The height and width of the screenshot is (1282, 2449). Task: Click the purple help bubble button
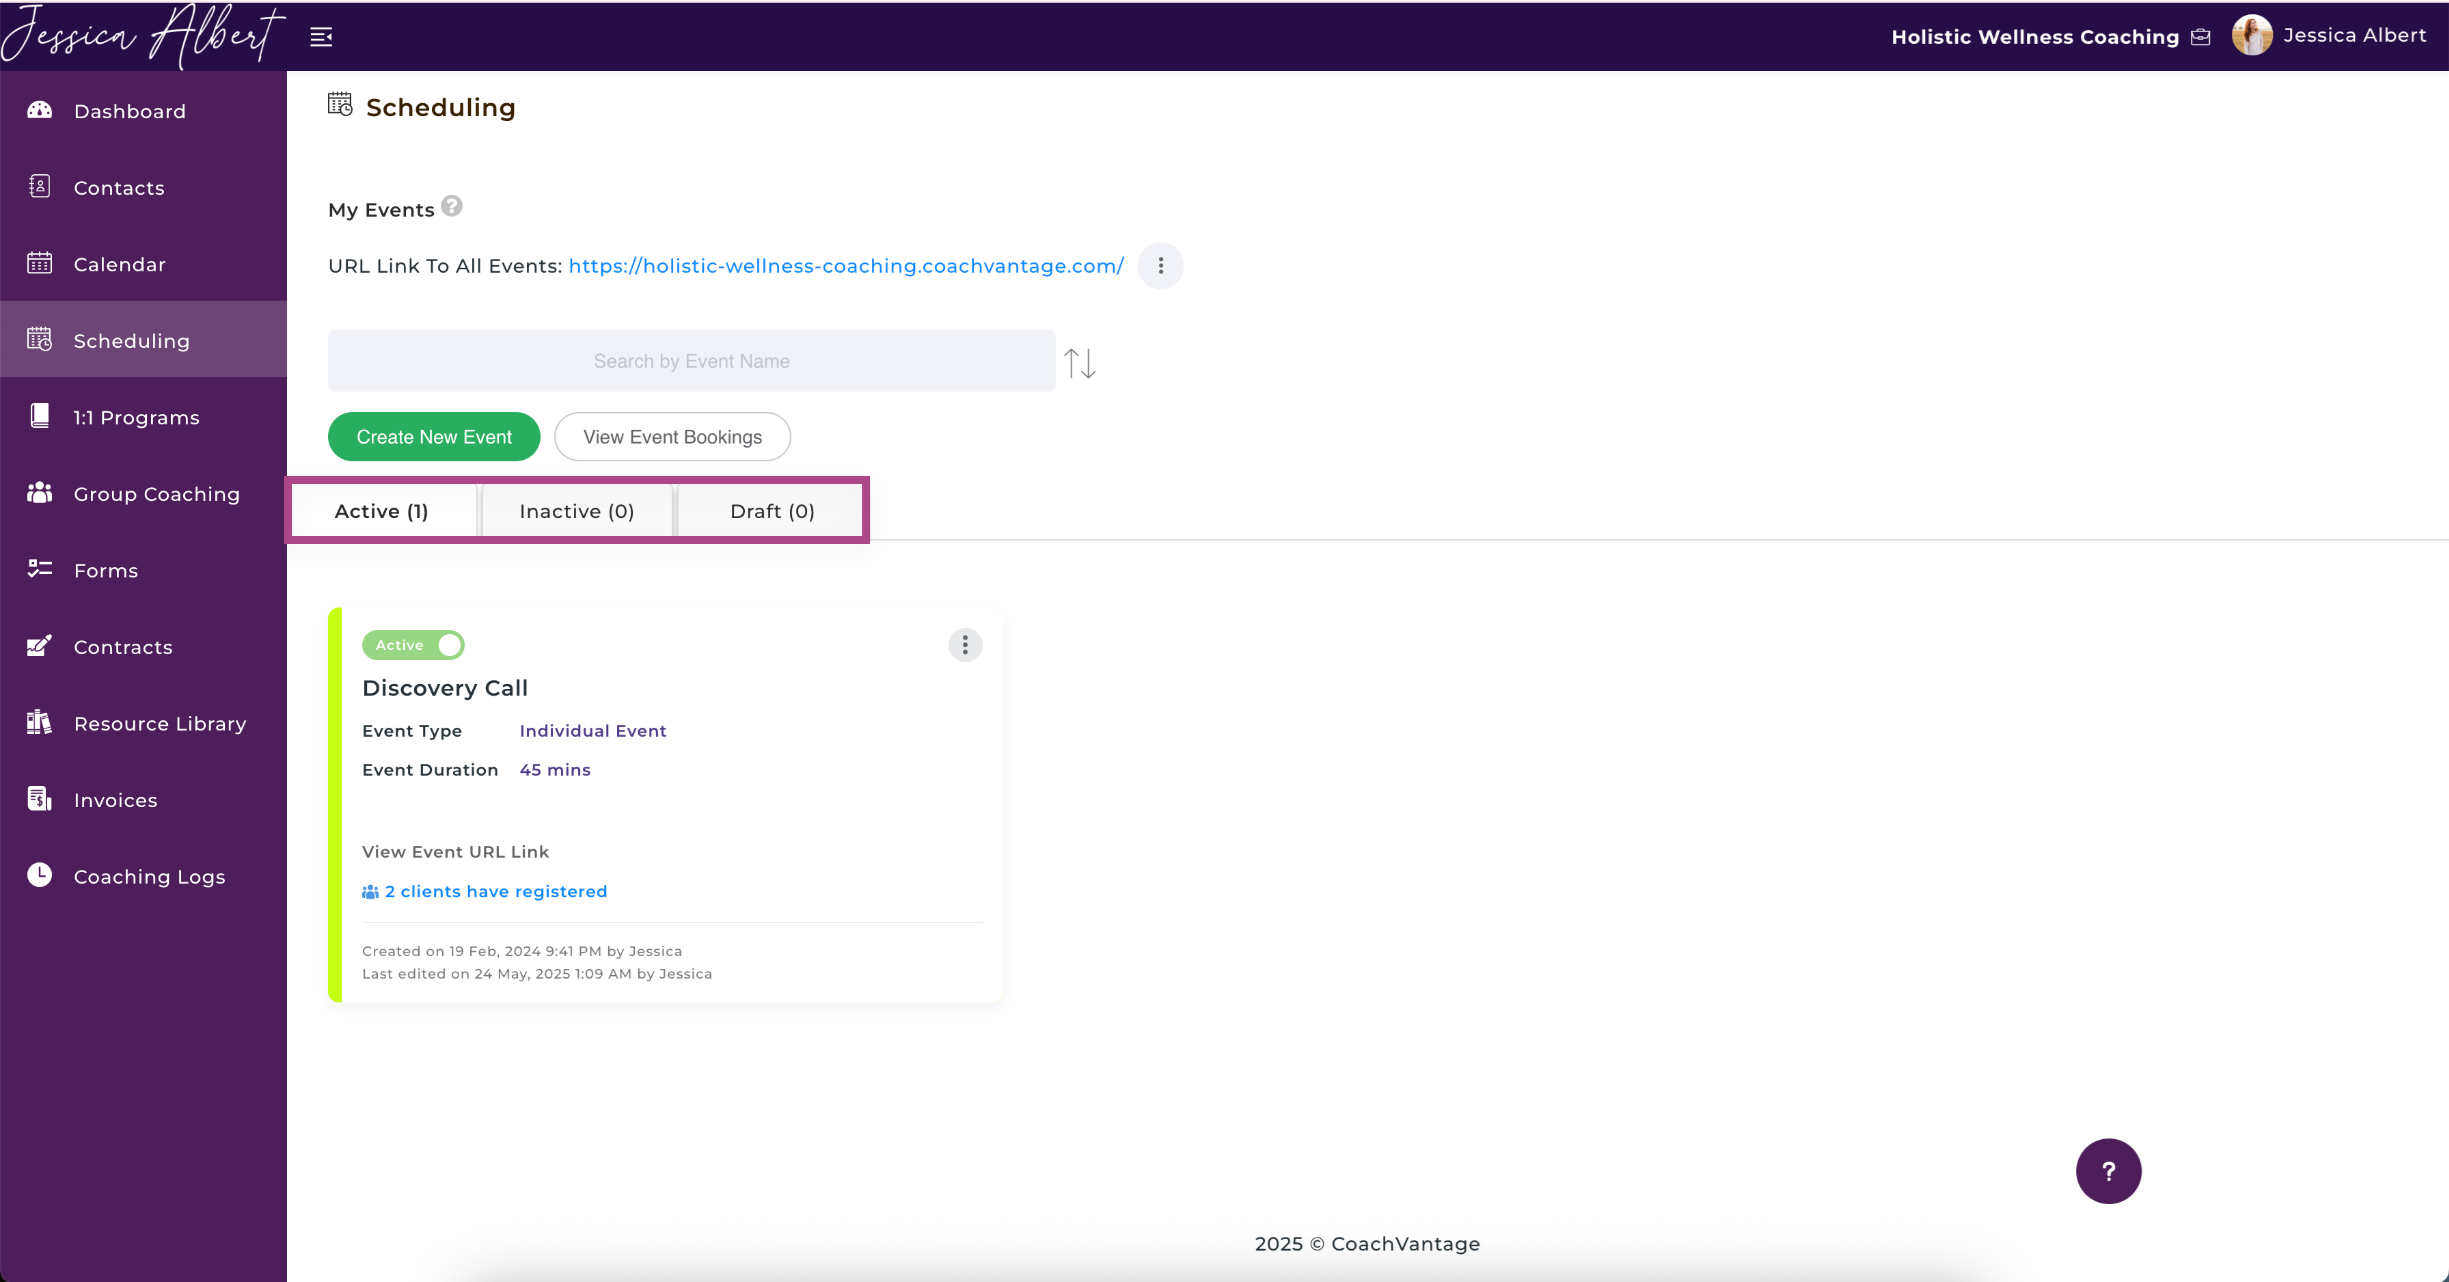point(2108,1171)
